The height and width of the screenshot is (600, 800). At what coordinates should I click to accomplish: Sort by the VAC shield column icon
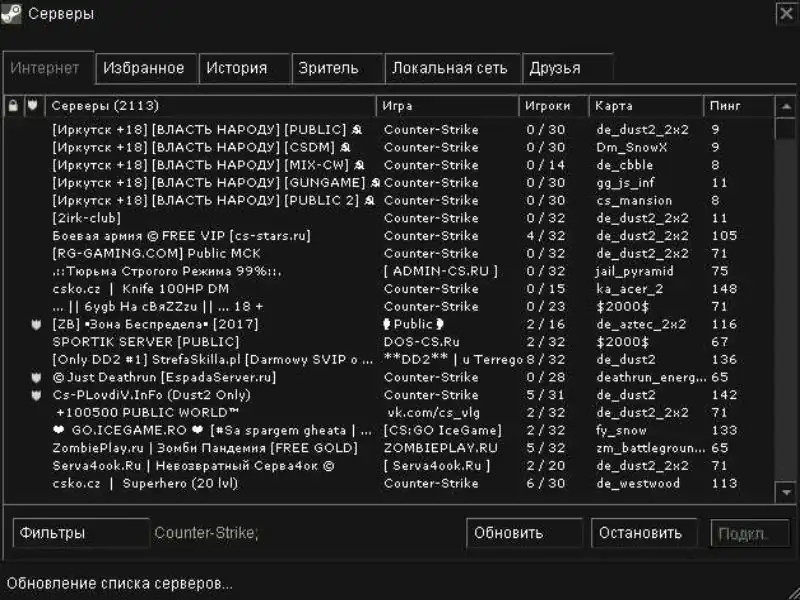pyautogui.click(x=33, y=106)
